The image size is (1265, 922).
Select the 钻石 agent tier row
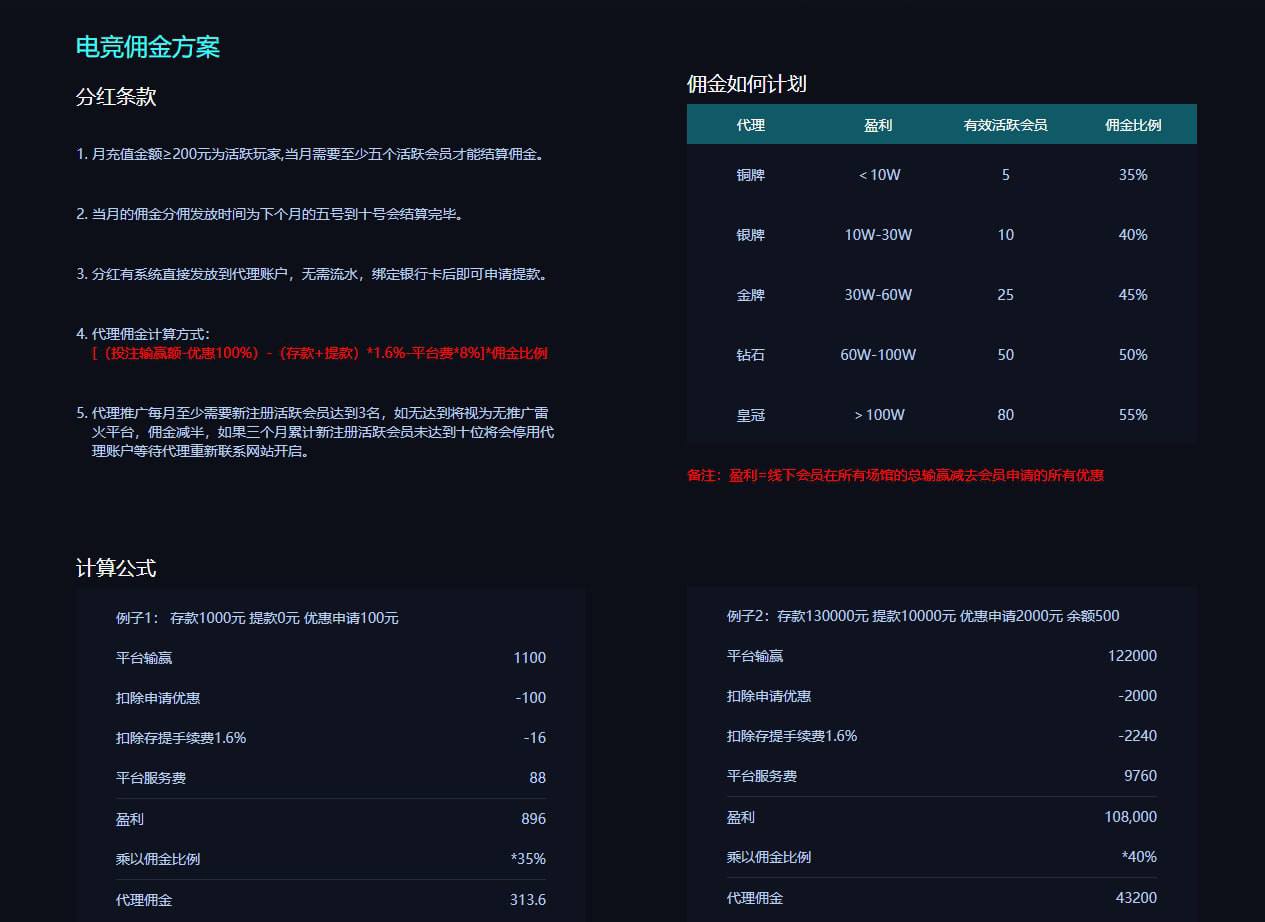coord(751,354)
